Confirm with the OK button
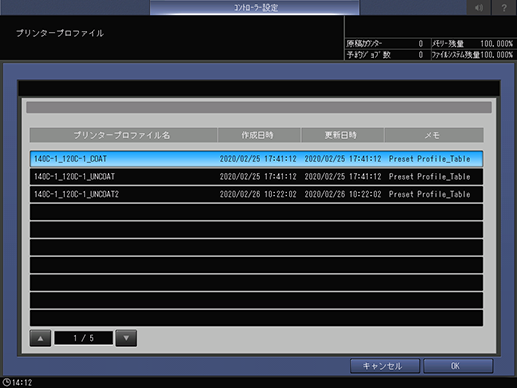The width and height of the screenshot is (517, 388). (458, 366)
